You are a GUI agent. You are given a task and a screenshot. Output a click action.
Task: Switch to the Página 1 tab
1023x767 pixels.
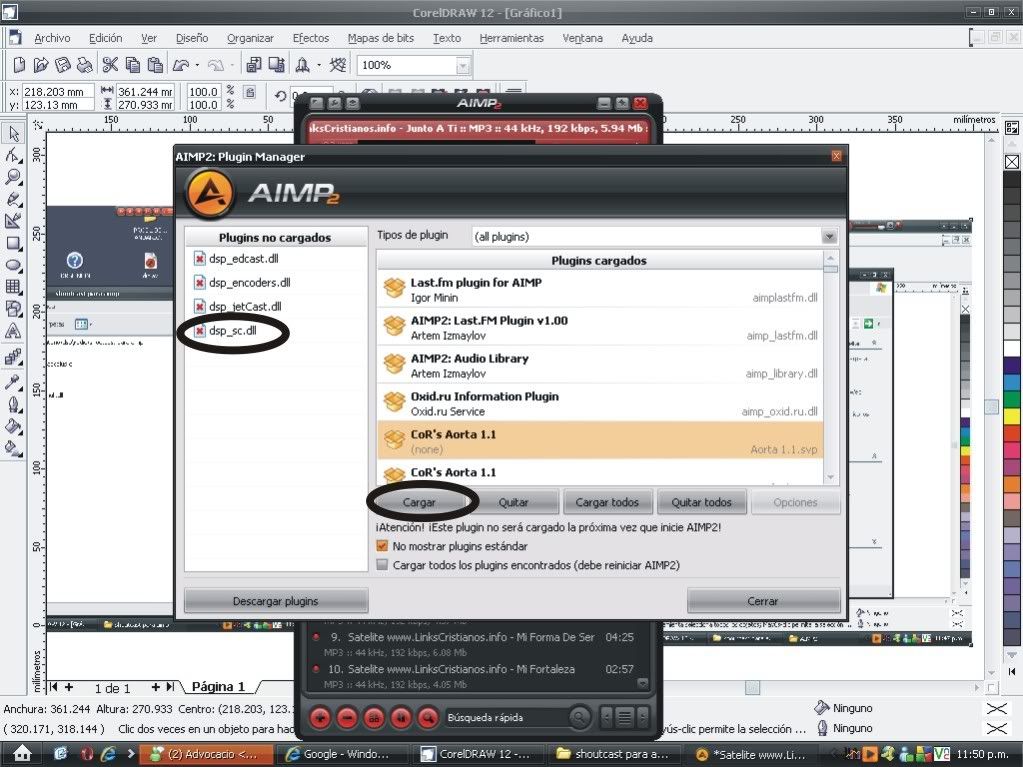[218, 686]
